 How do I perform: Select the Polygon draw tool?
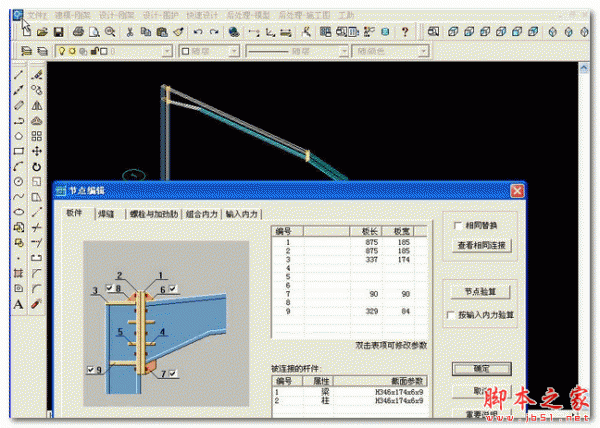click(x=18, y=136)
